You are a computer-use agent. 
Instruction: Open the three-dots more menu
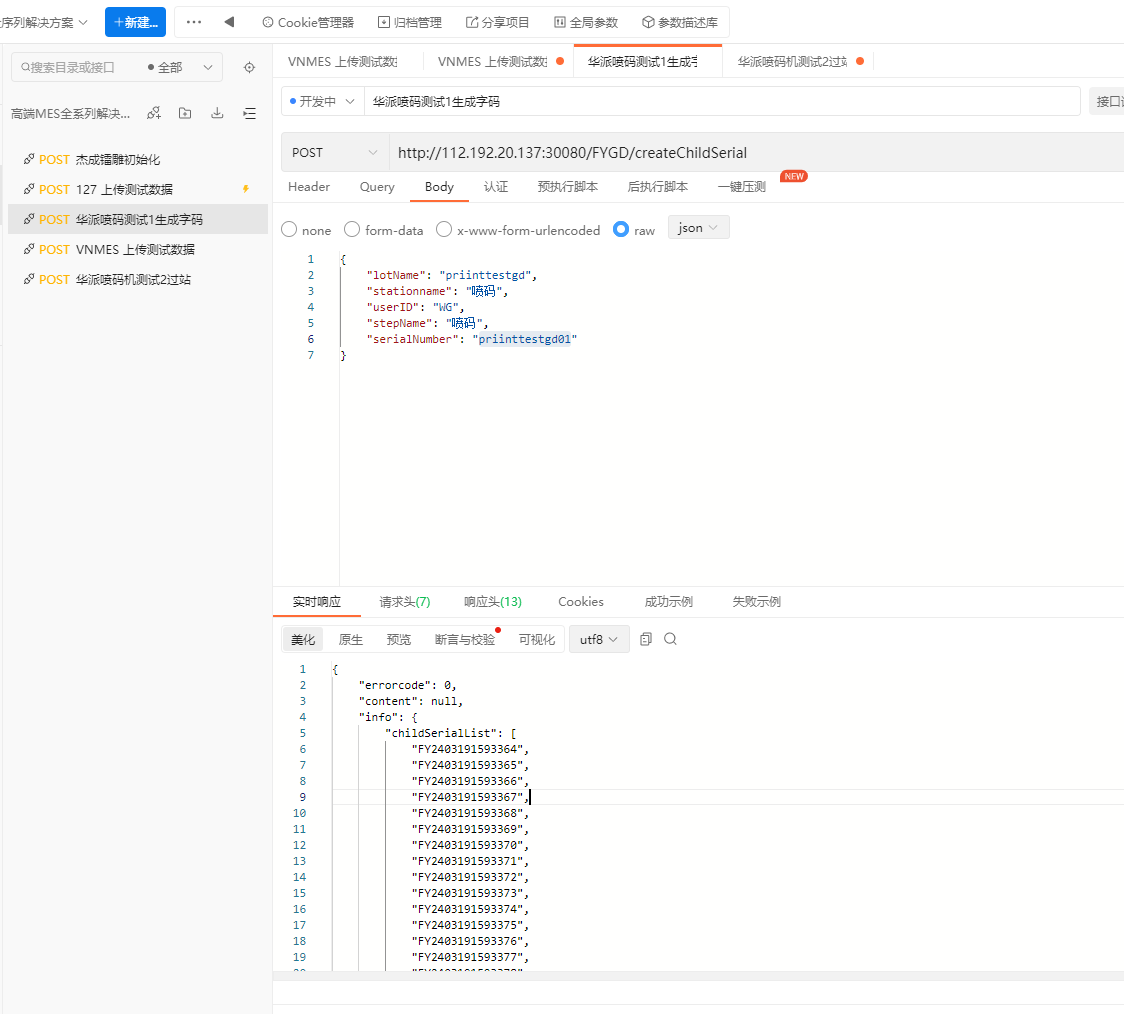(x=194, y=22)
